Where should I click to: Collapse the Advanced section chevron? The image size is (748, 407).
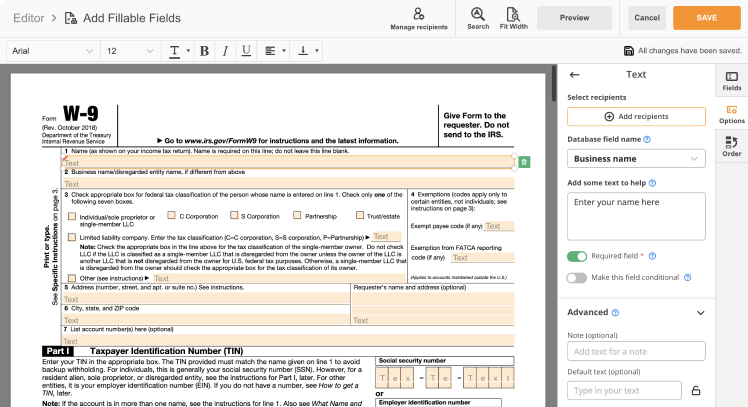699,312
